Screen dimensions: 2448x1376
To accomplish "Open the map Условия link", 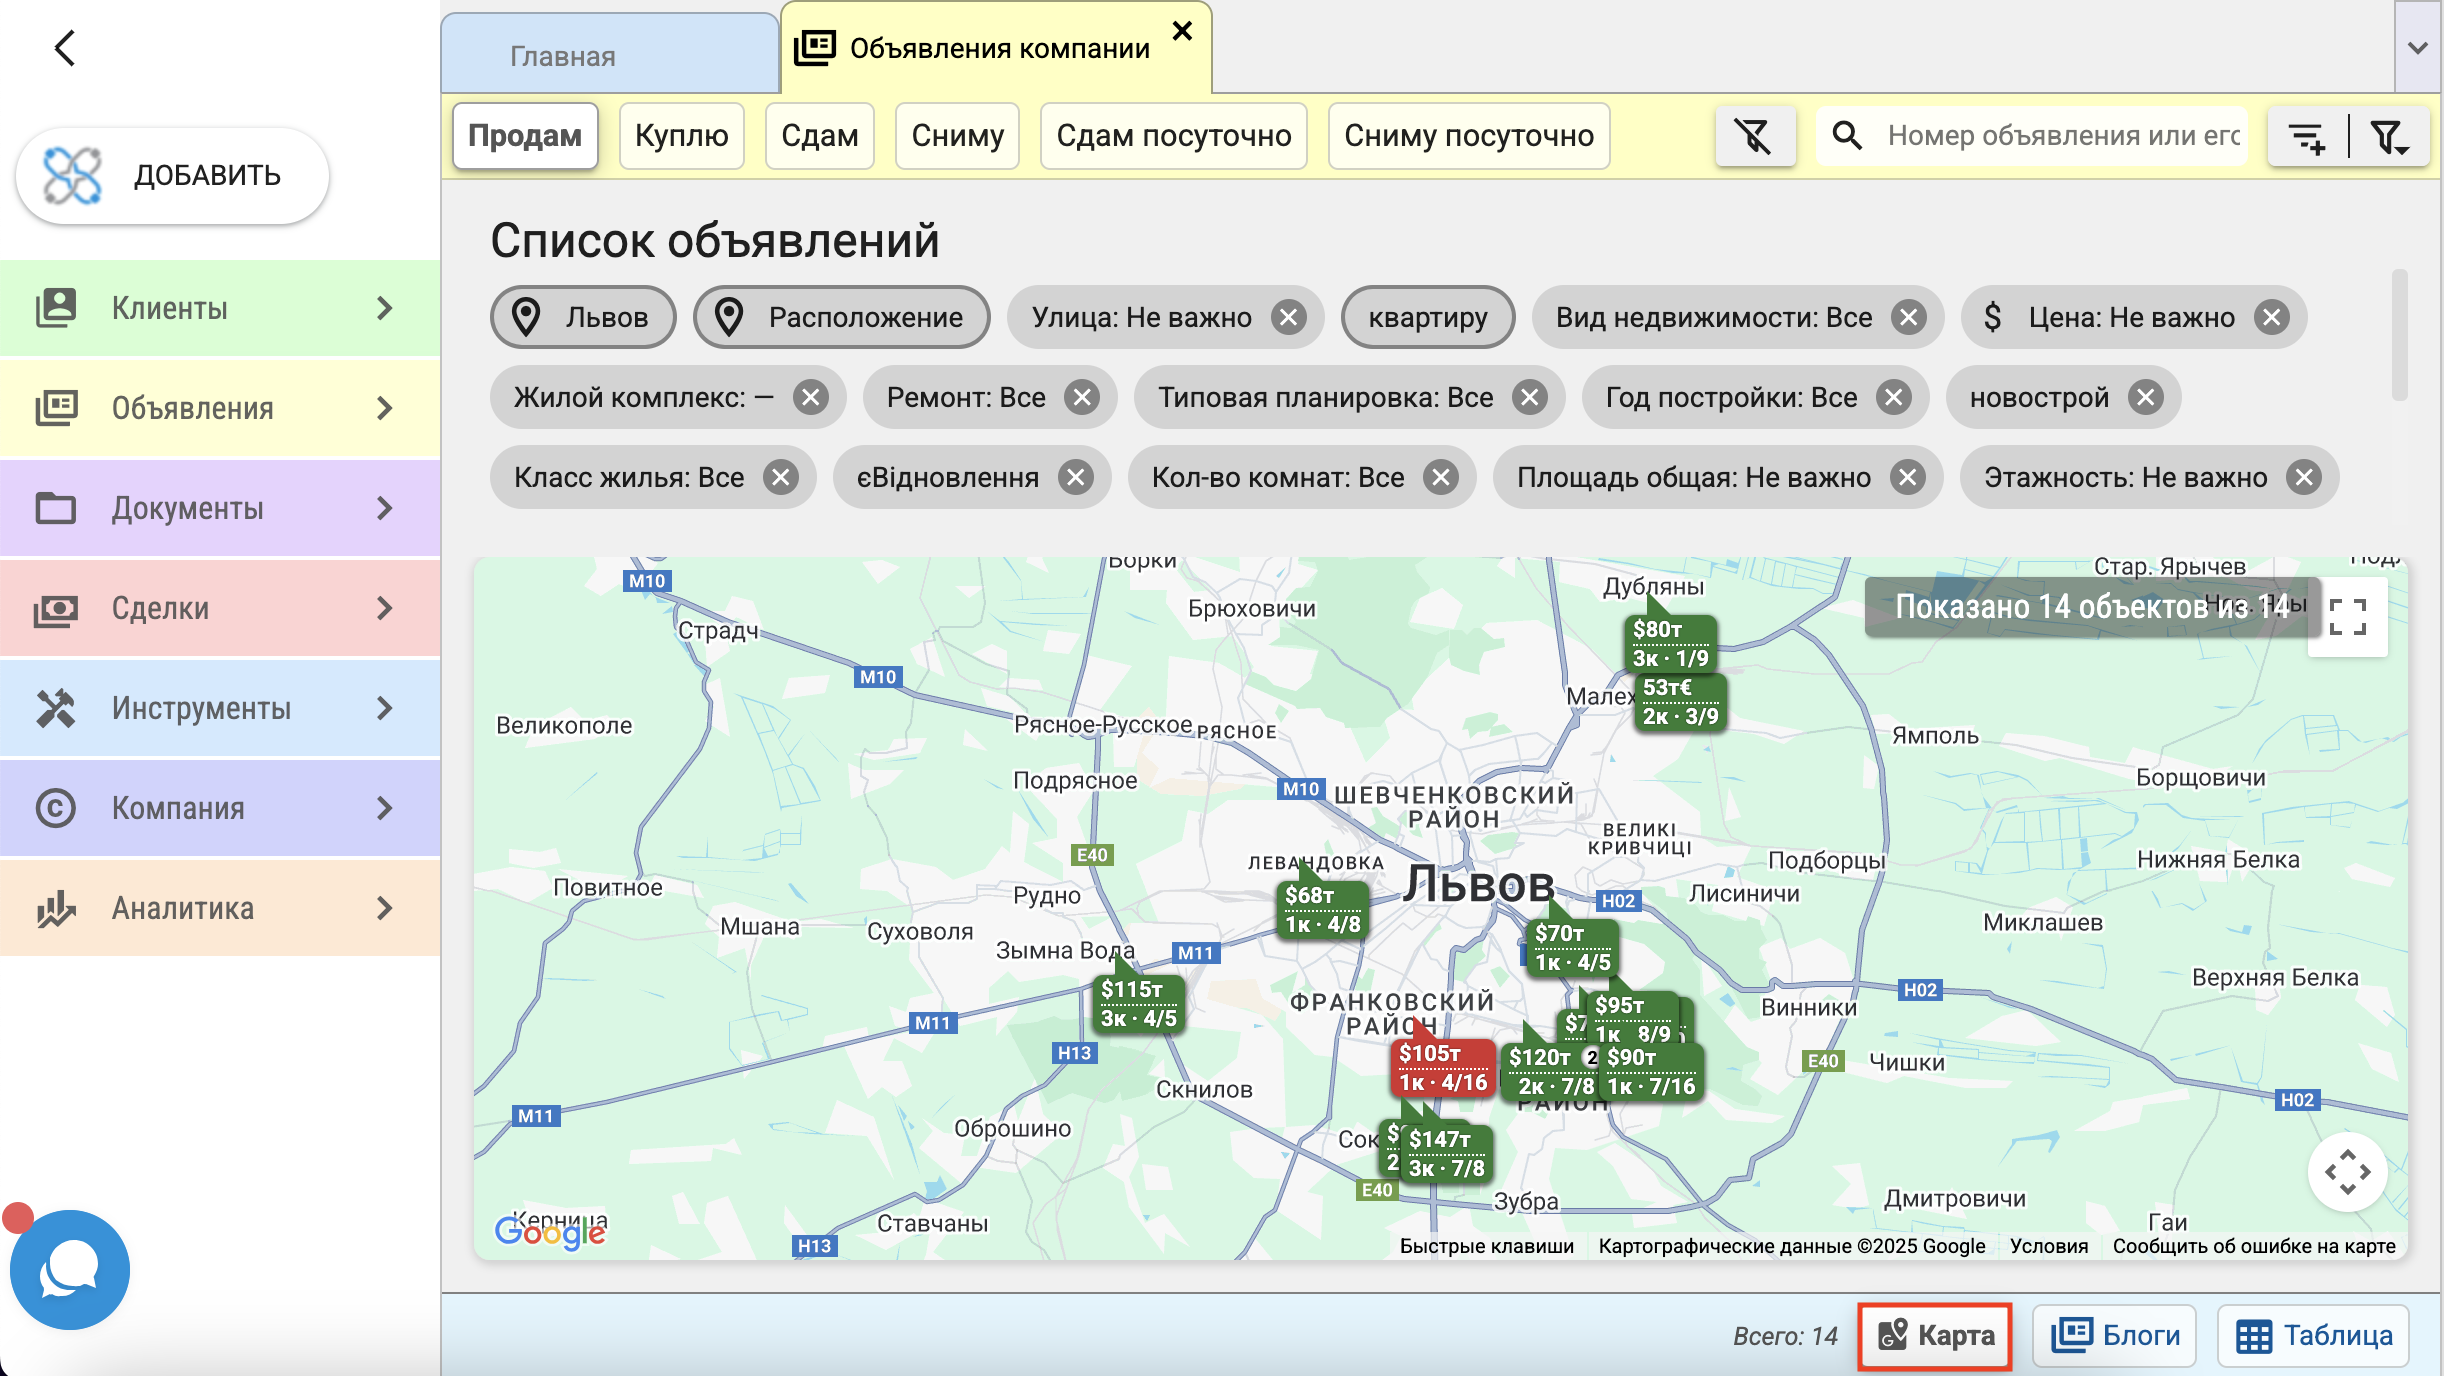I will 2049,1246.
